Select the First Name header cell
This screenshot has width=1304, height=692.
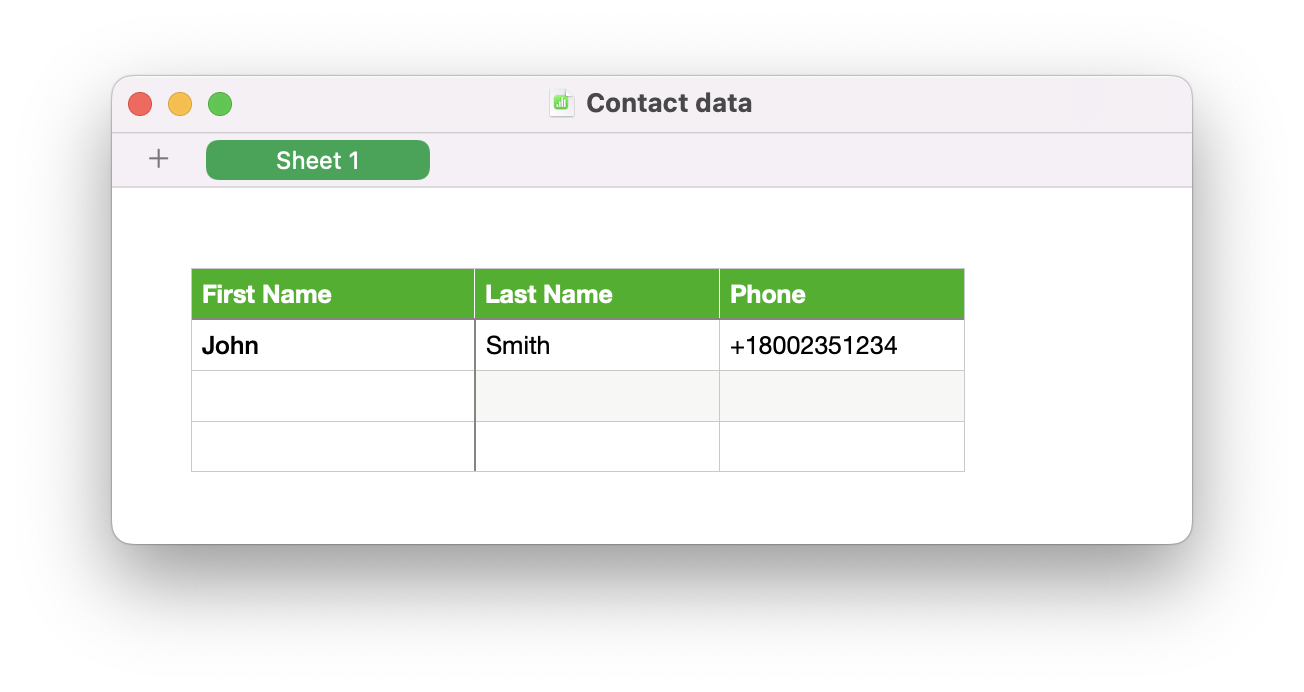pos(332,293)
